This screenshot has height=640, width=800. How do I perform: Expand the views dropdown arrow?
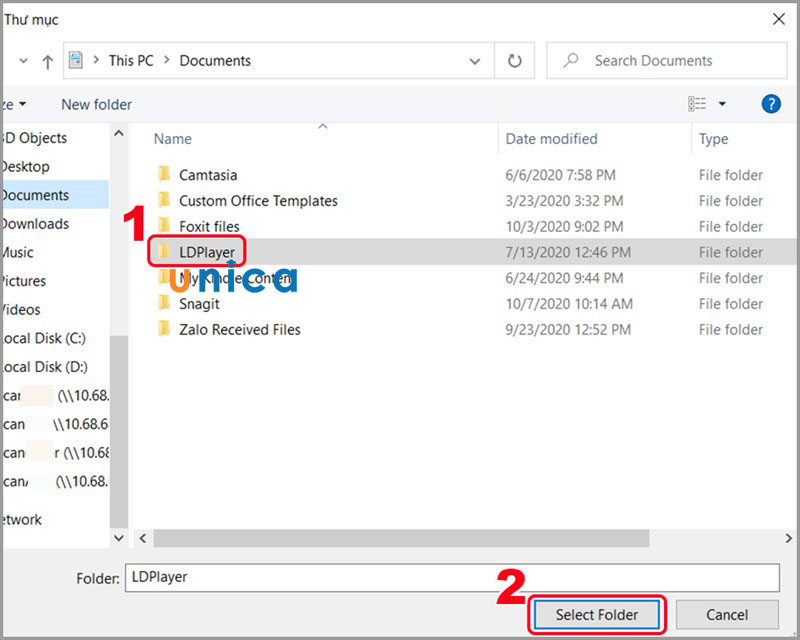click(722, 104)
